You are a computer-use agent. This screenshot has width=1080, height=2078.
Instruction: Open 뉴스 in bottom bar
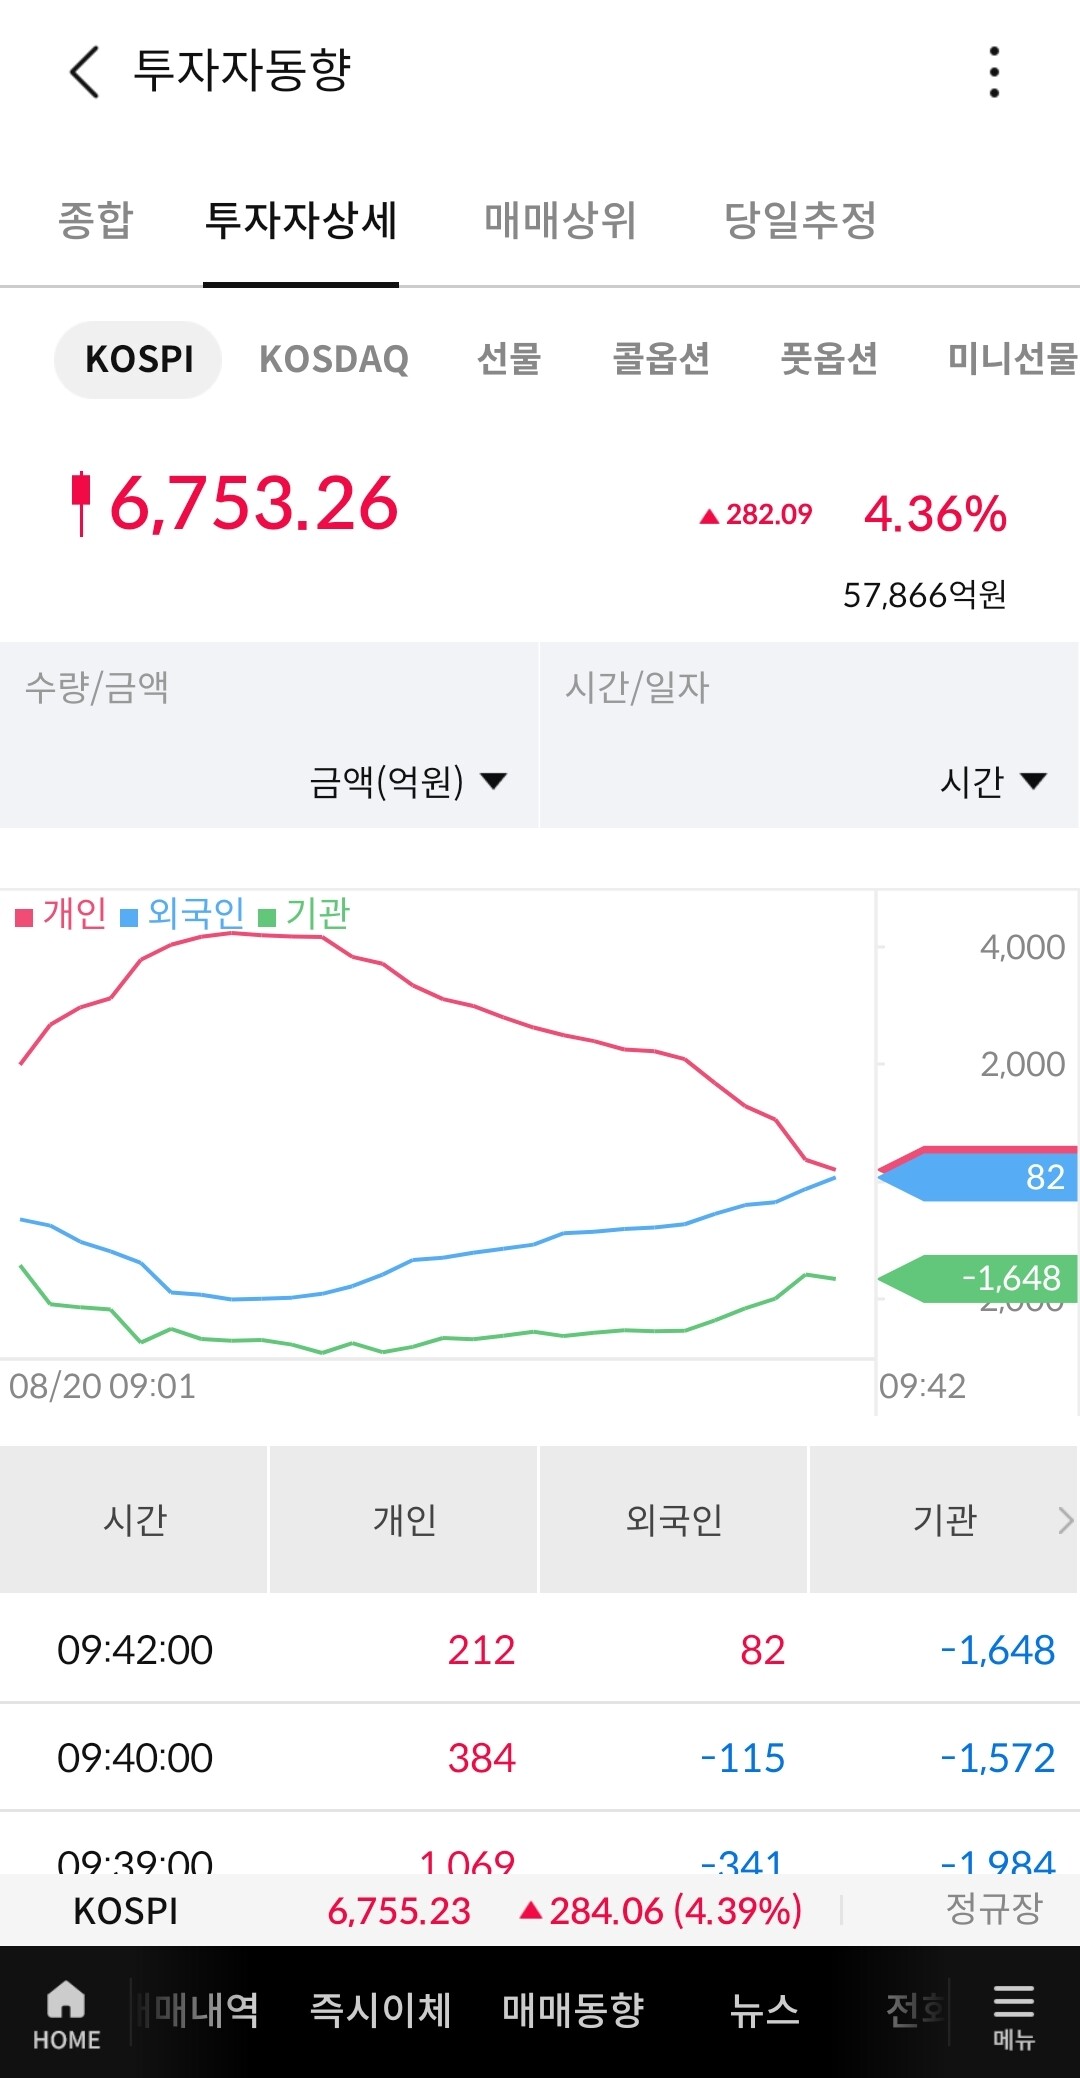764,2010
